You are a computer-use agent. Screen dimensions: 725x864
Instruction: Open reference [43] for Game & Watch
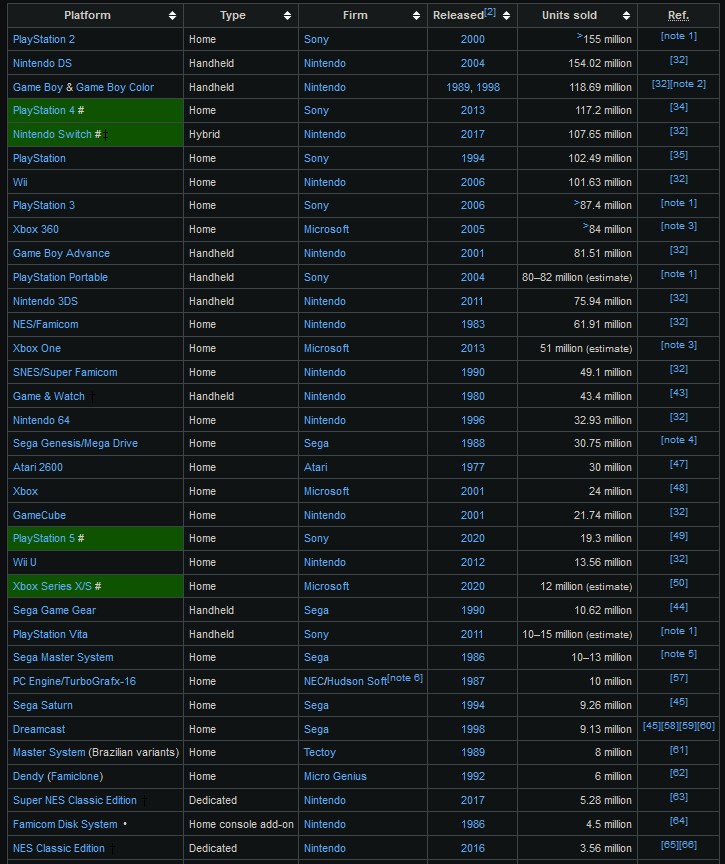(679, 393)
